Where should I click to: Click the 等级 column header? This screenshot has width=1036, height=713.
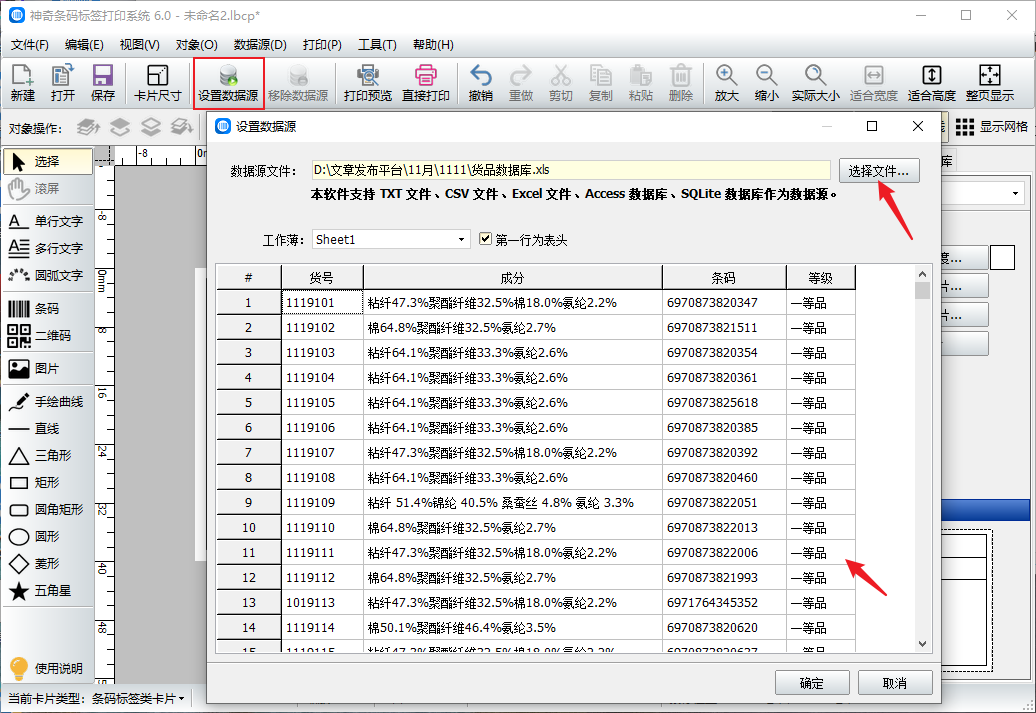(x=821, y=278)
